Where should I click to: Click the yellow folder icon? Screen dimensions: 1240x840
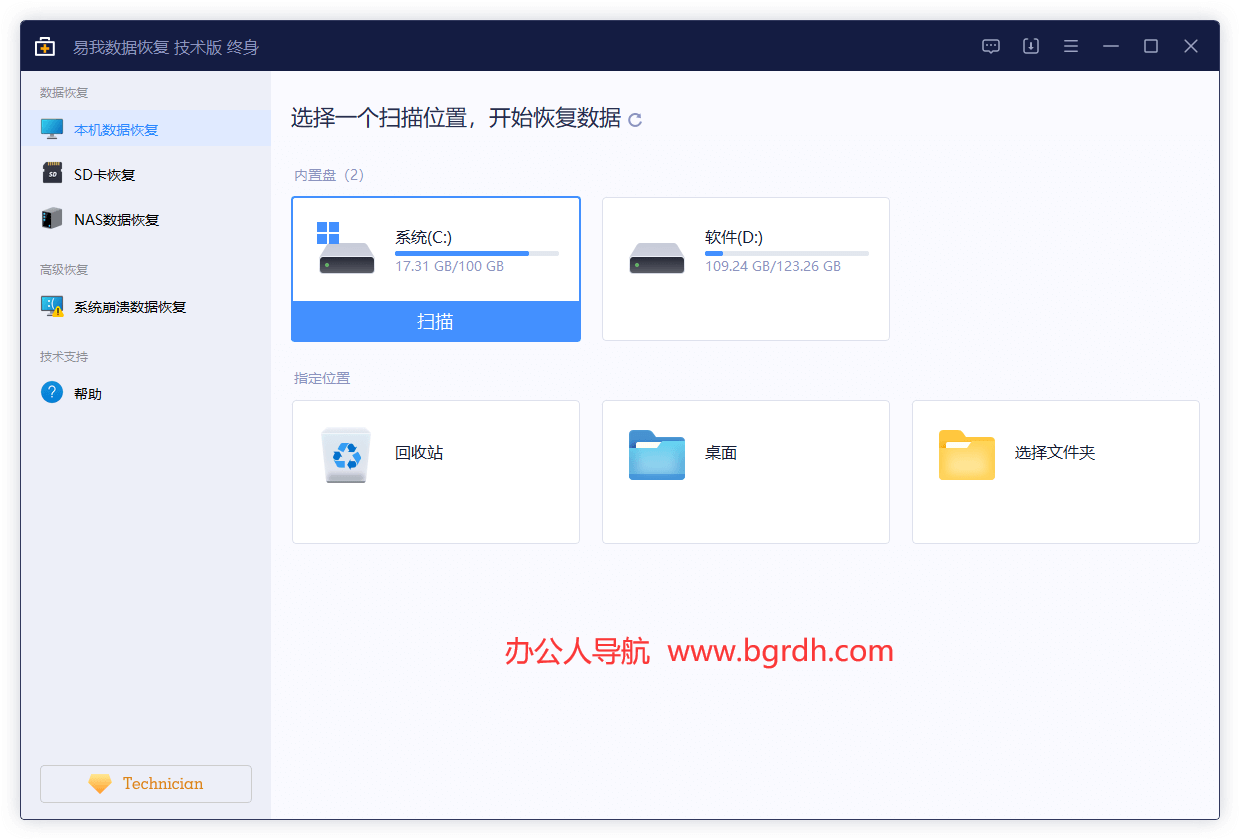[x=967, y=455]
